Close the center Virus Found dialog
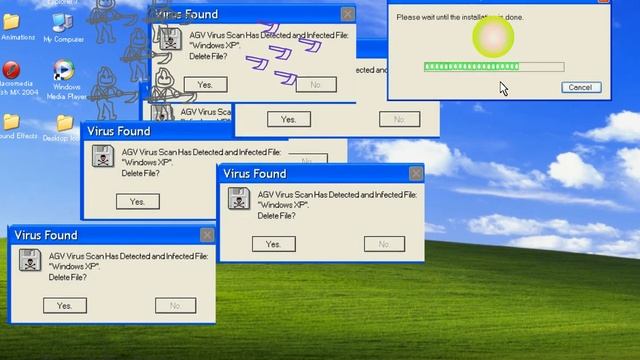640x360 pixels. [x=416, y=174]
